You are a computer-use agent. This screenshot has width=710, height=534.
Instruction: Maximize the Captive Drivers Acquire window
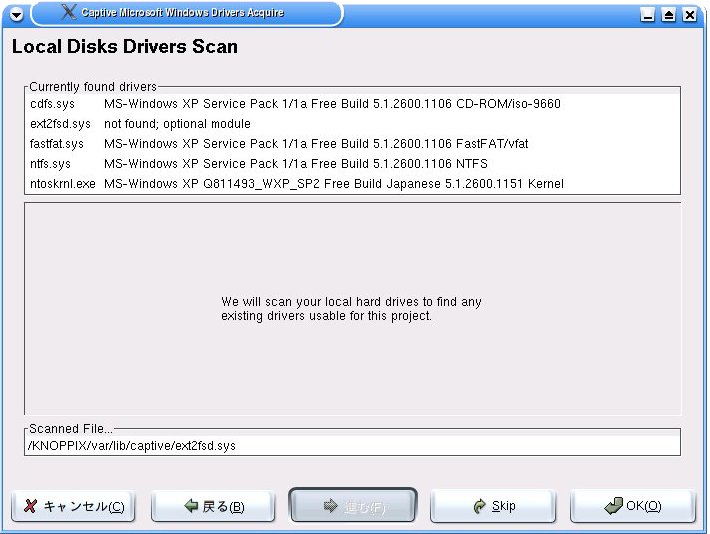point(668,15)
